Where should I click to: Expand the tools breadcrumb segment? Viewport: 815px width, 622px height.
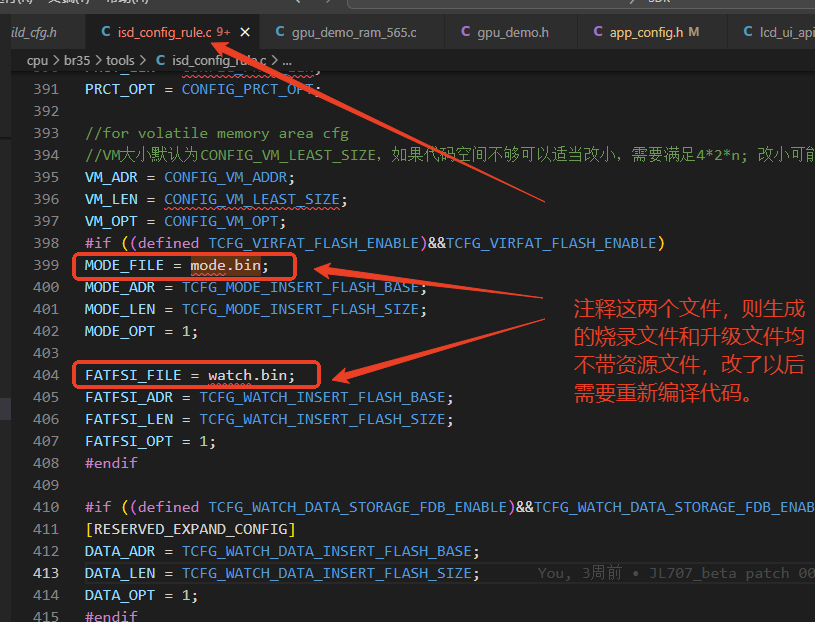click(x=120, y=61)
